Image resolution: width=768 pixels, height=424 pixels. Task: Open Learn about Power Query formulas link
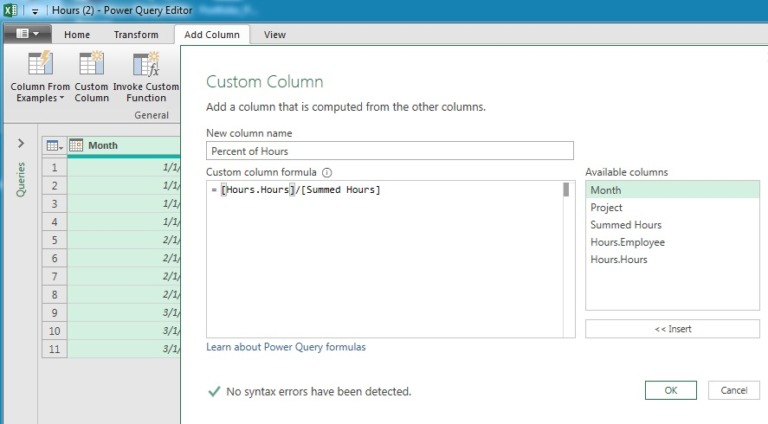pyautogui.click(x=286, y=347)
